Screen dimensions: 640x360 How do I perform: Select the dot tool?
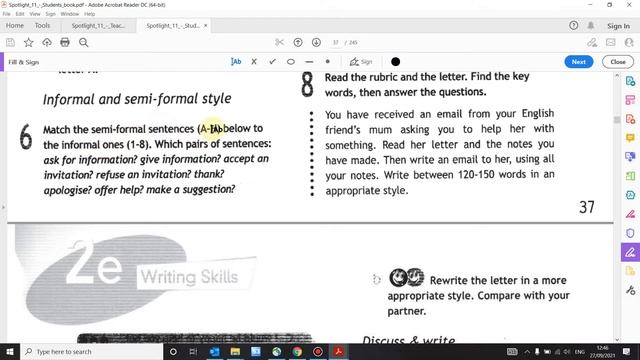pyautogui.click(x=327, y=62)
